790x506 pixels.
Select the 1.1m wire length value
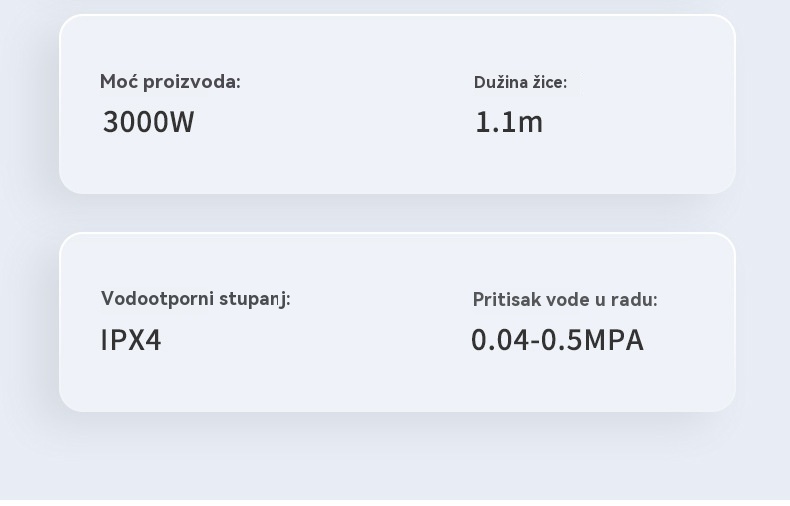point(508,122)
